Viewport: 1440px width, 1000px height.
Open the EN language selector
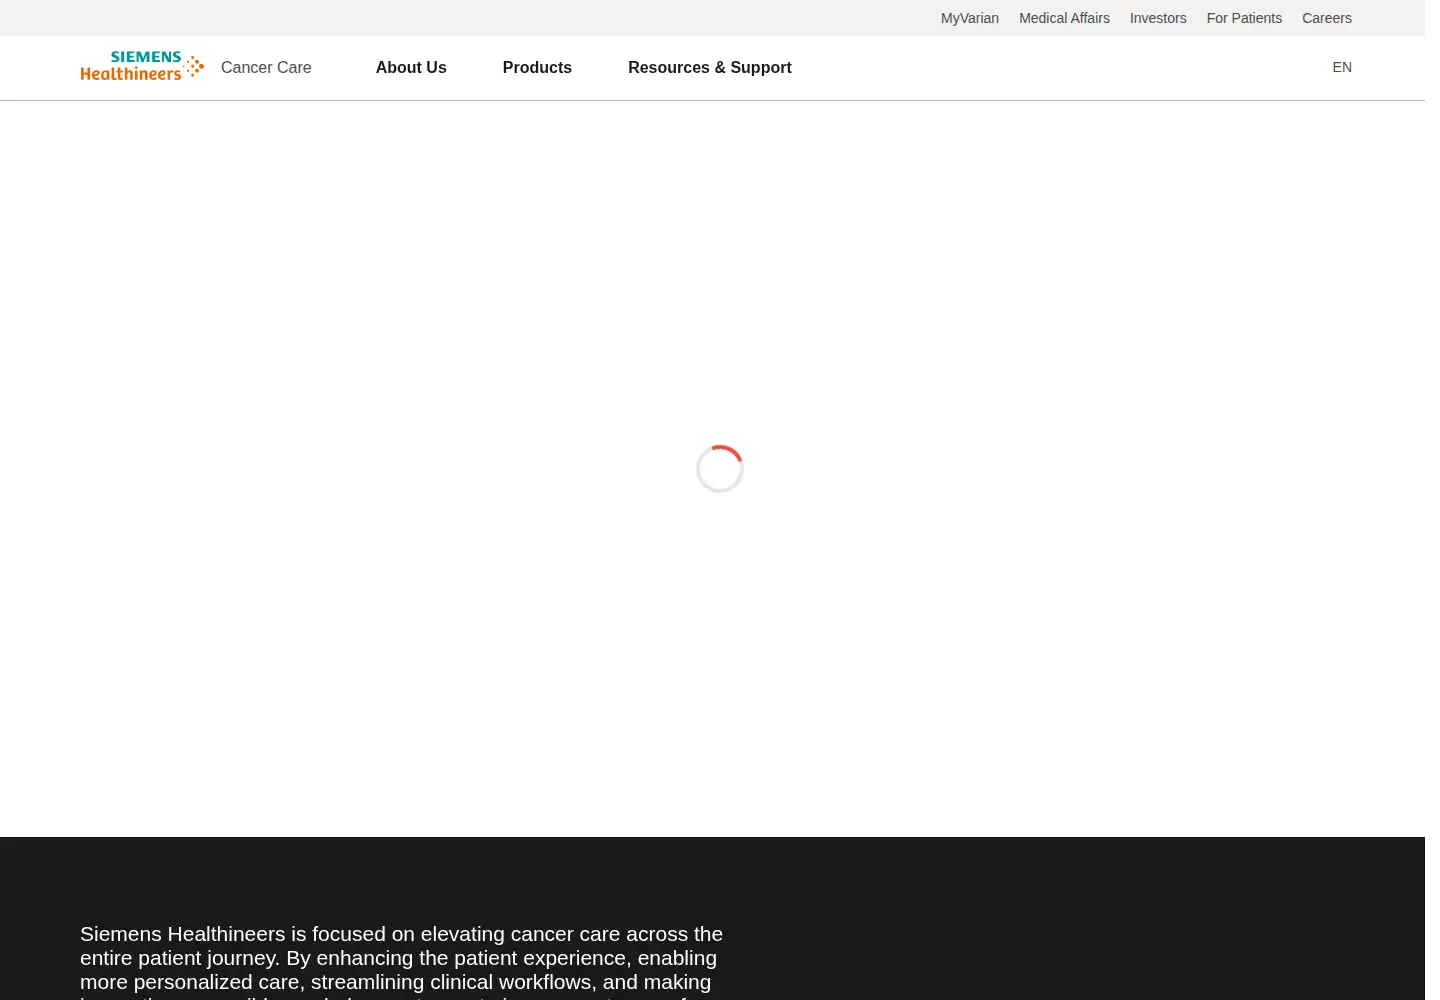coord(1342,67)
